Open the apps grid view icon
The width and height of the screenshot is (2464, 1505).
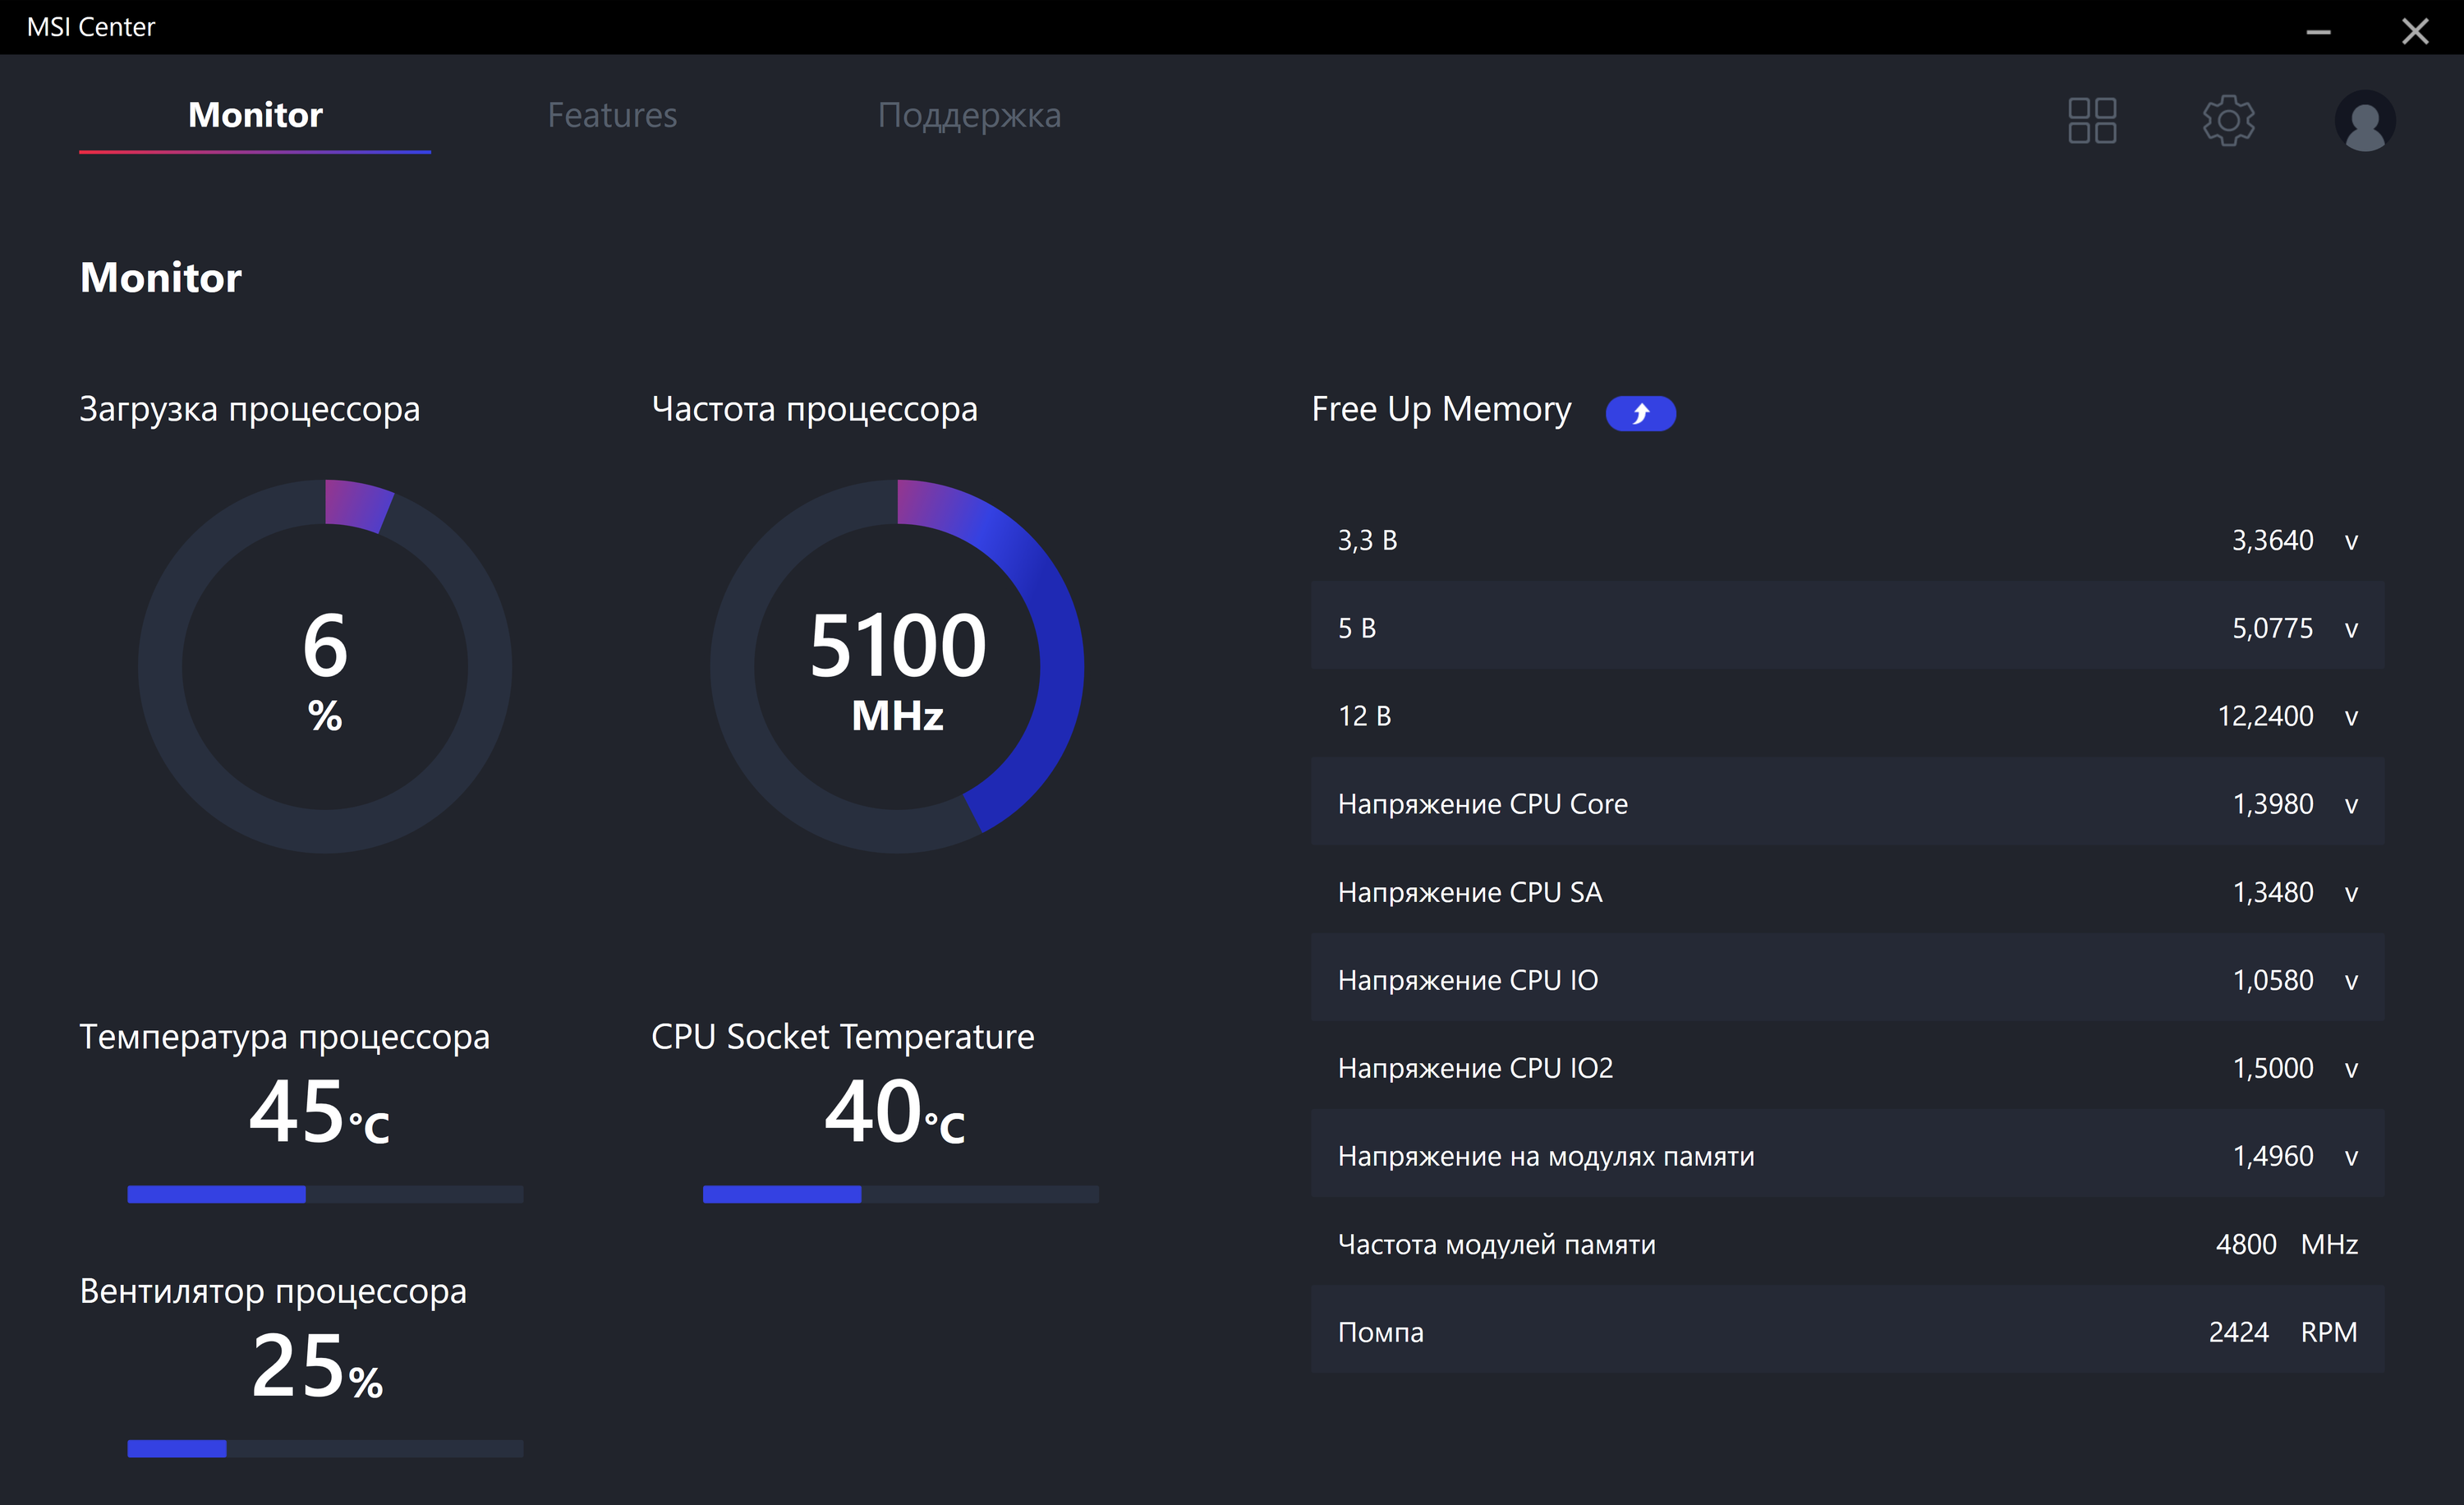tap(2091, 120)
